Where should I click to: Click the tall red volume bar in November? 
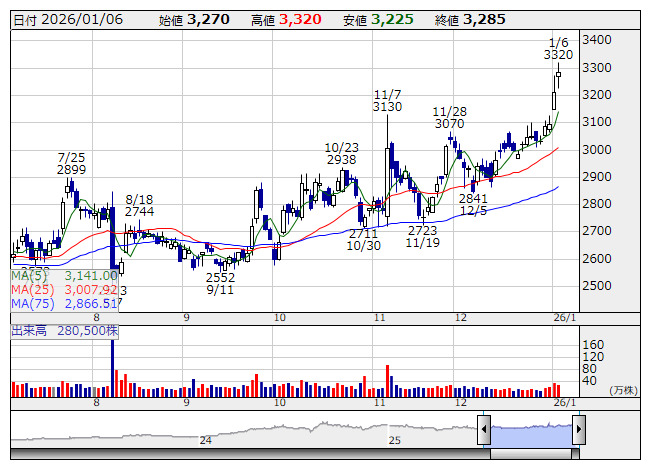point(387,381)
